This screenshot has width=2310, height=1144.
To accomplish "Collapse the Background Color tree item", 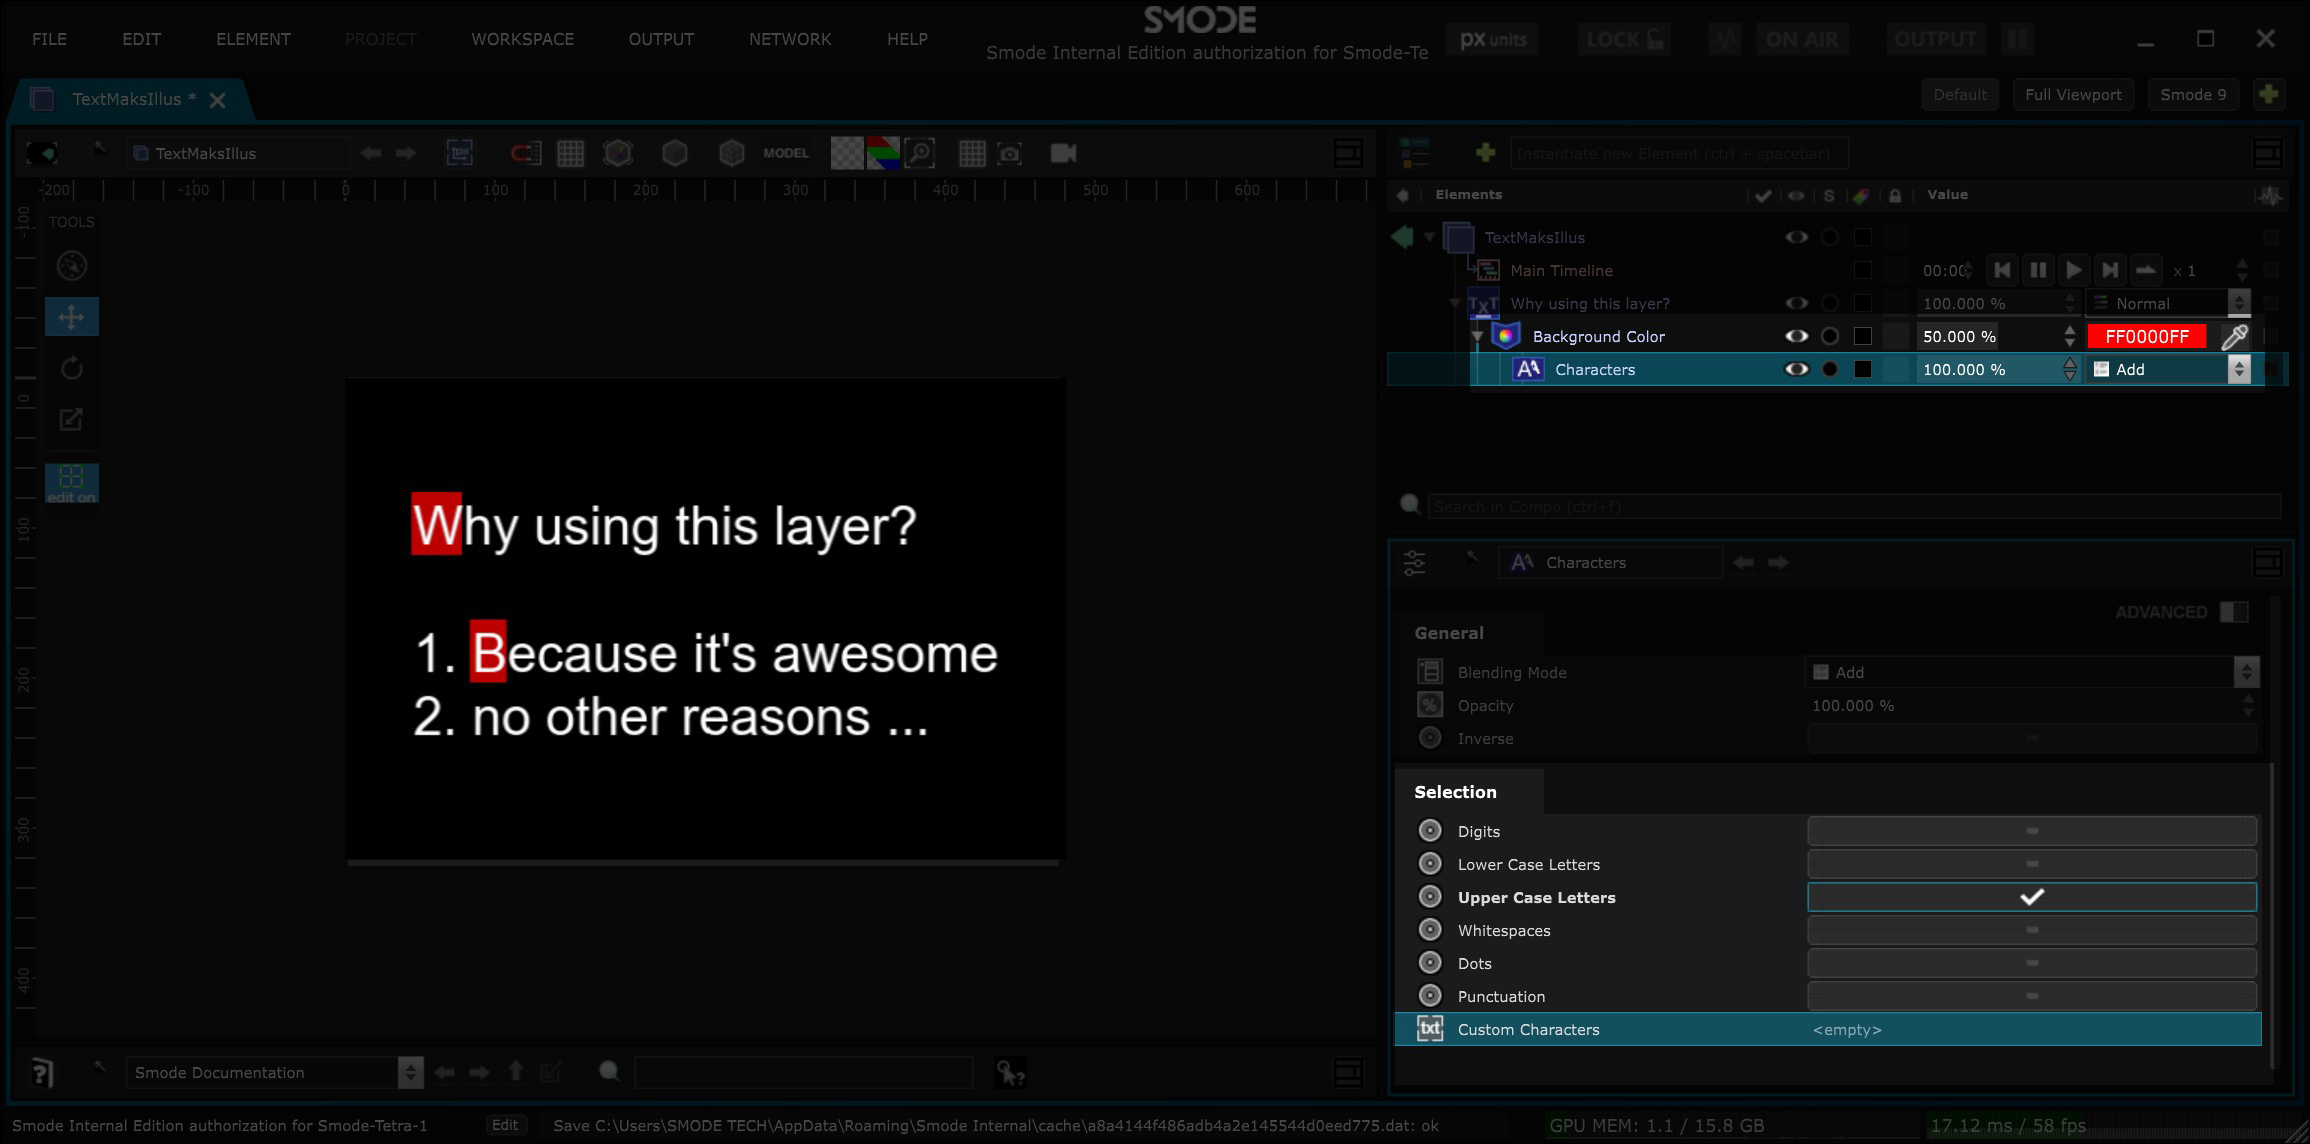I will click(x=1478, y=337).
